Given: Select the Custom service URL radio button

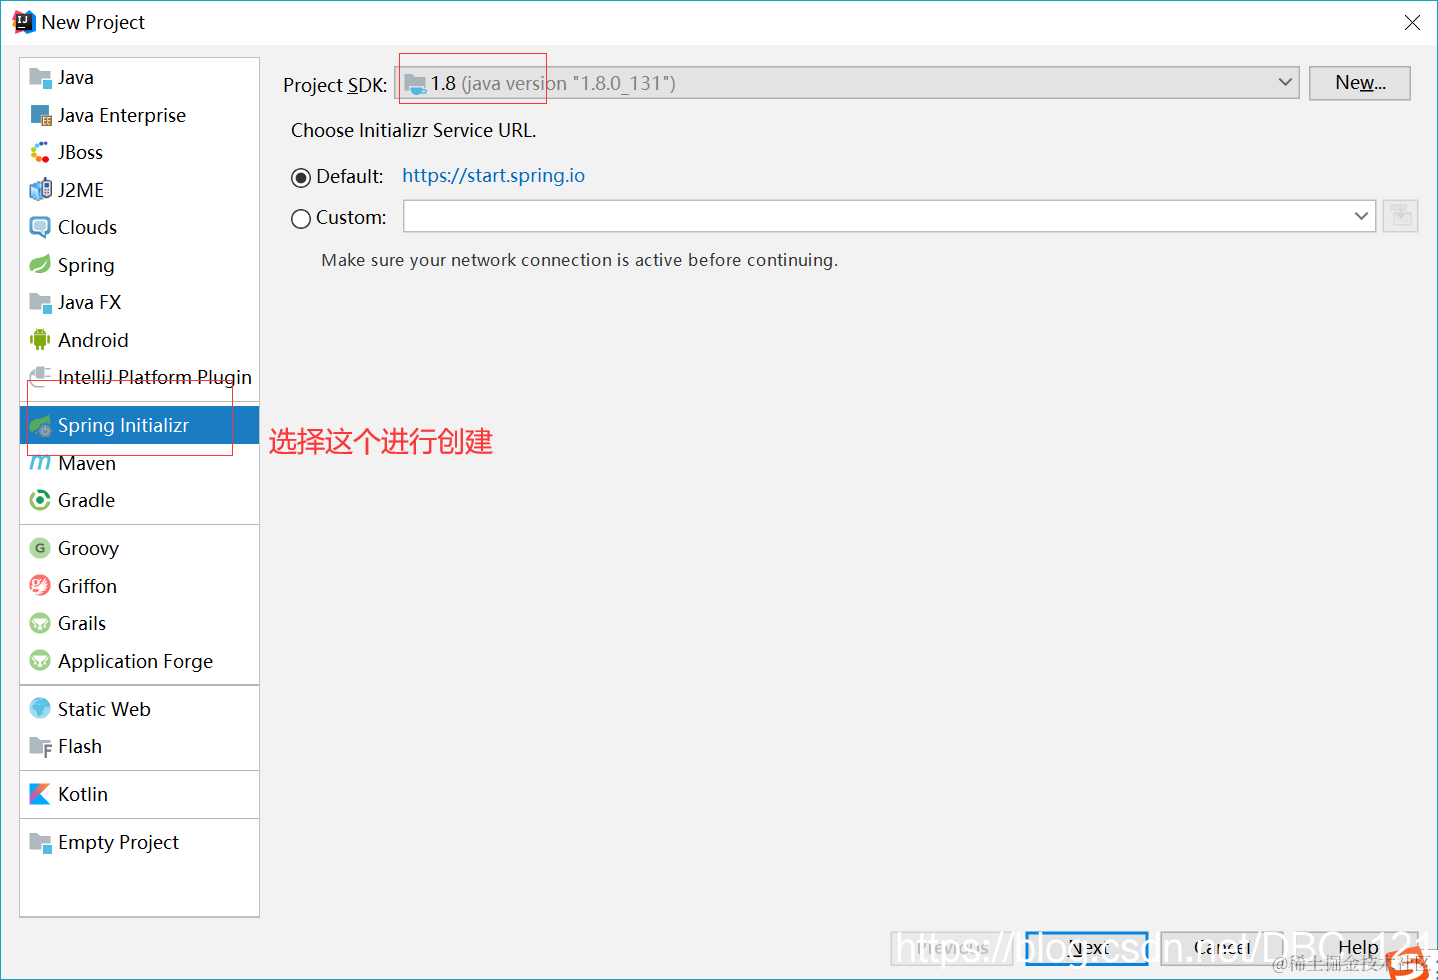Looking at the screenshot, I should pos(301,219).
